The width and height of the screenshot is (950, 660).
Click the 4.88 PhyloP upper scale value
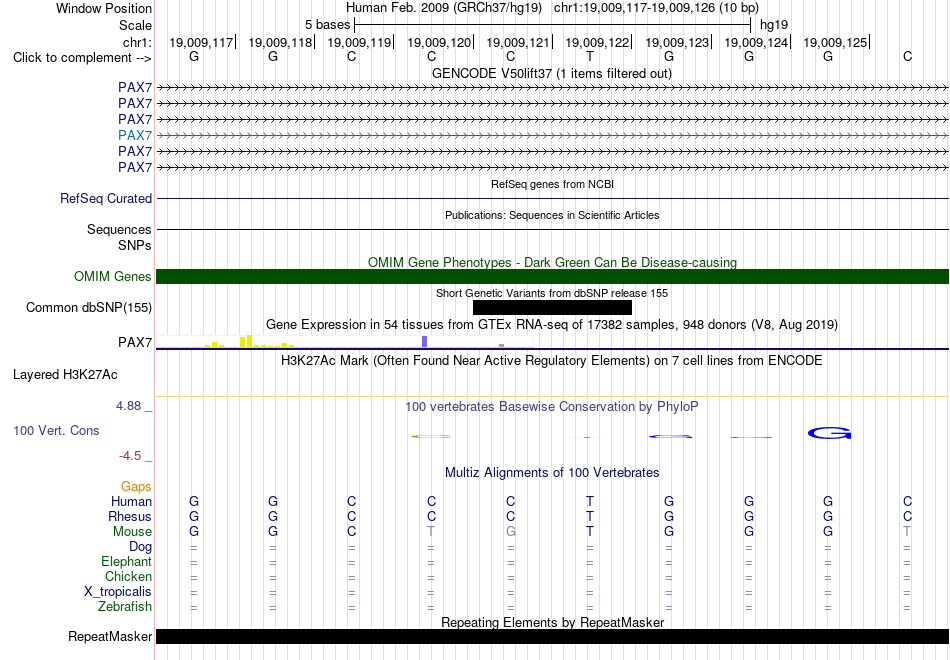tap(128, 406)
